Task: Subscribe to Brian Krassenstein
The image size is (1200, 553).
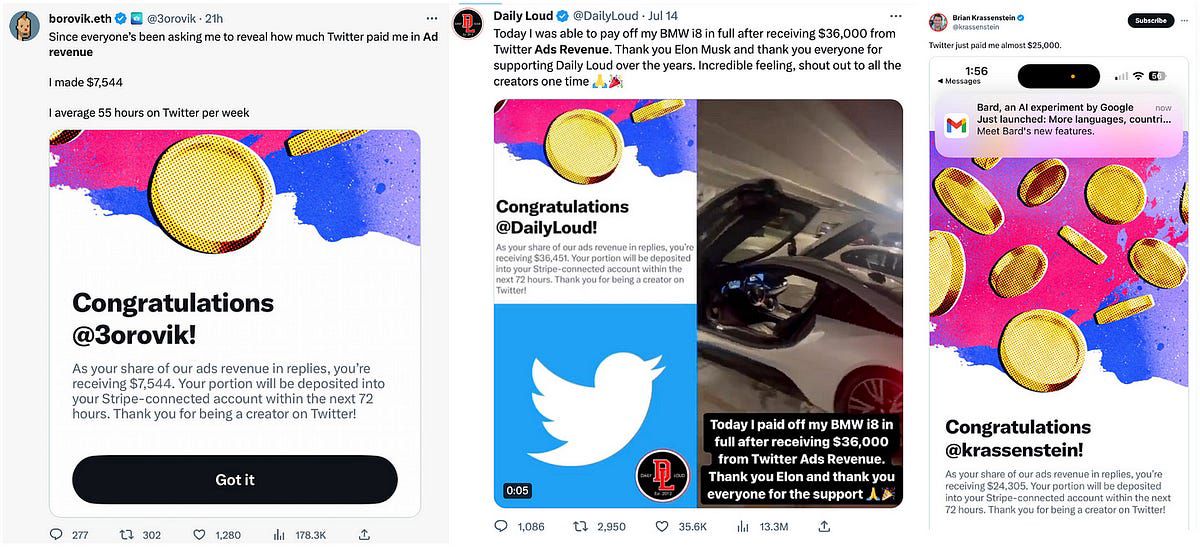Action: [x=1151, y=20]
